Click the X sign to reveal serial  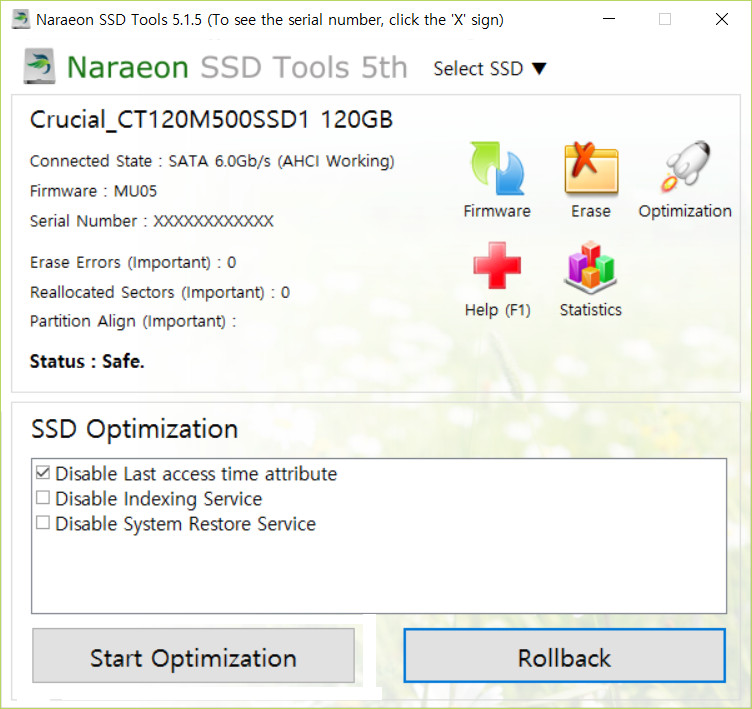tap(722, 19)
